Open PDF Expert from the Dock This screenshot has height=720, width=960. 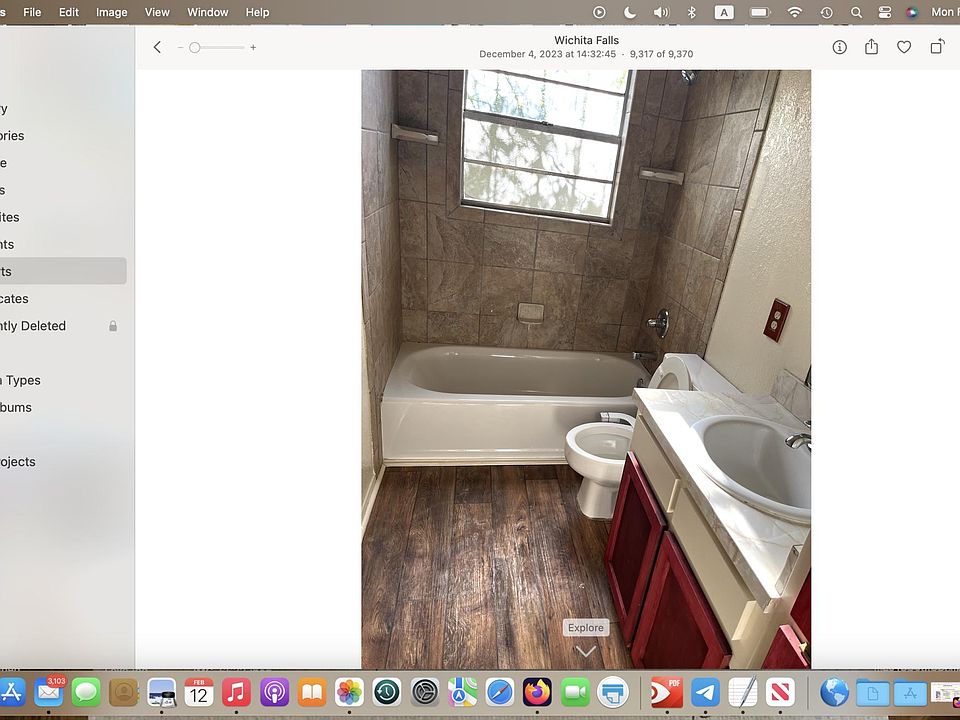click(x=667, y=693)
